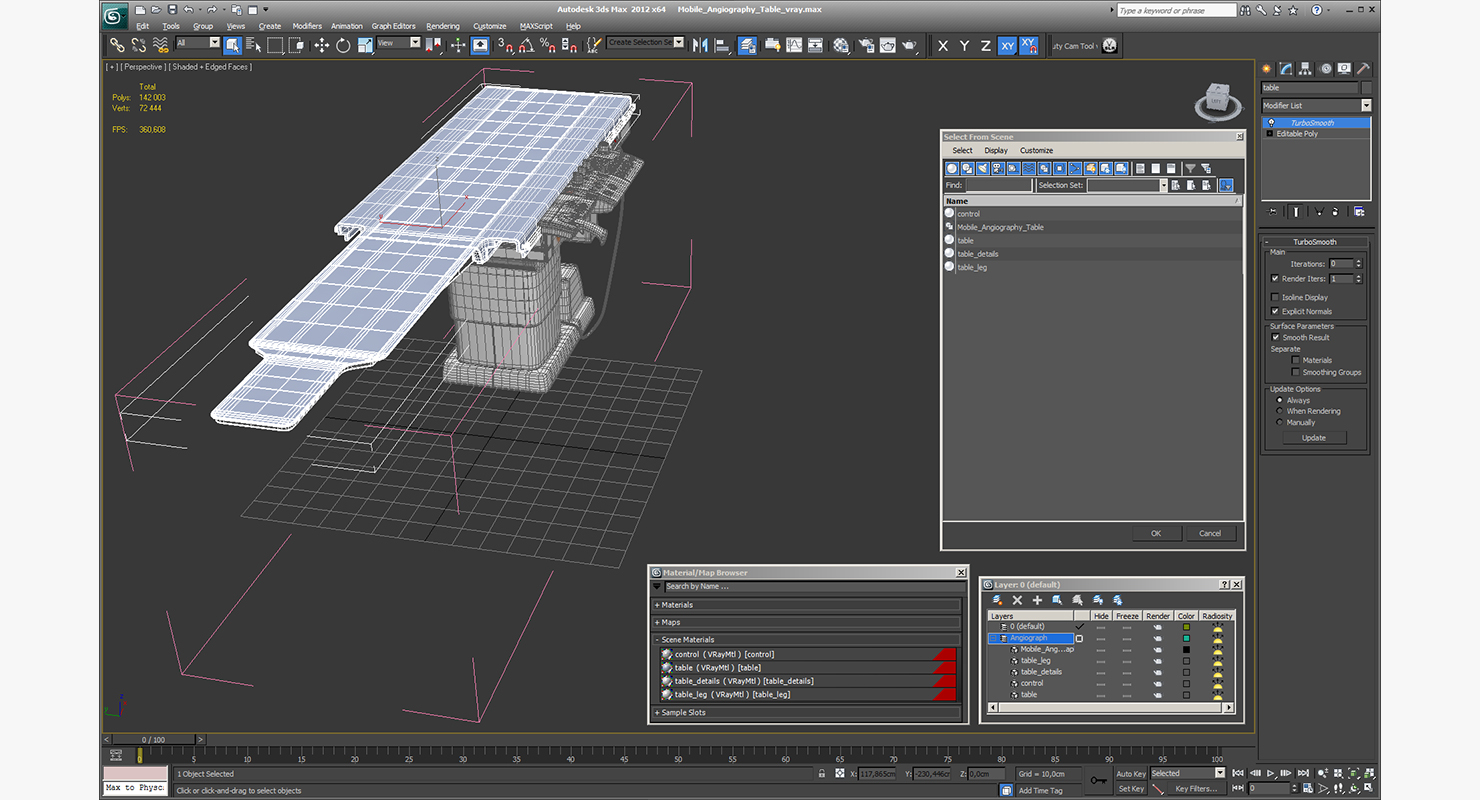Click the Unlink Selection tool

(139, 45)
